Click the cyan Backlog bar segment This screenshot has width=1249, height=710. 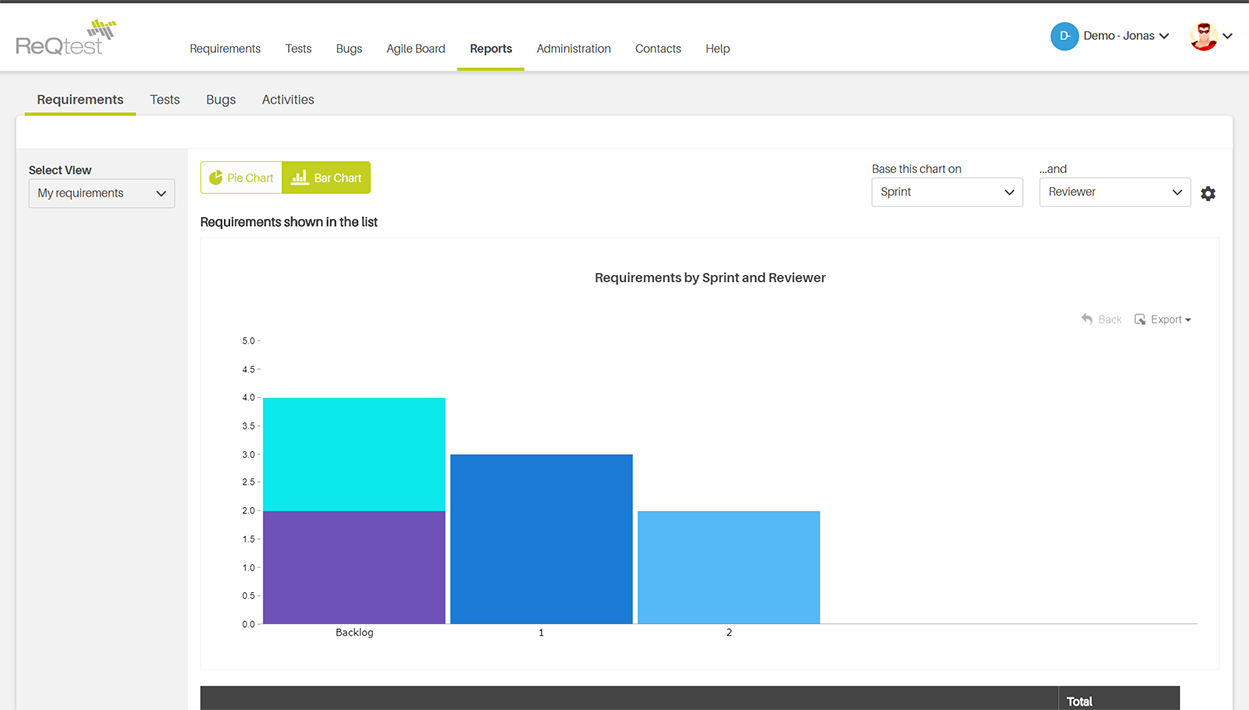(354, 455)
